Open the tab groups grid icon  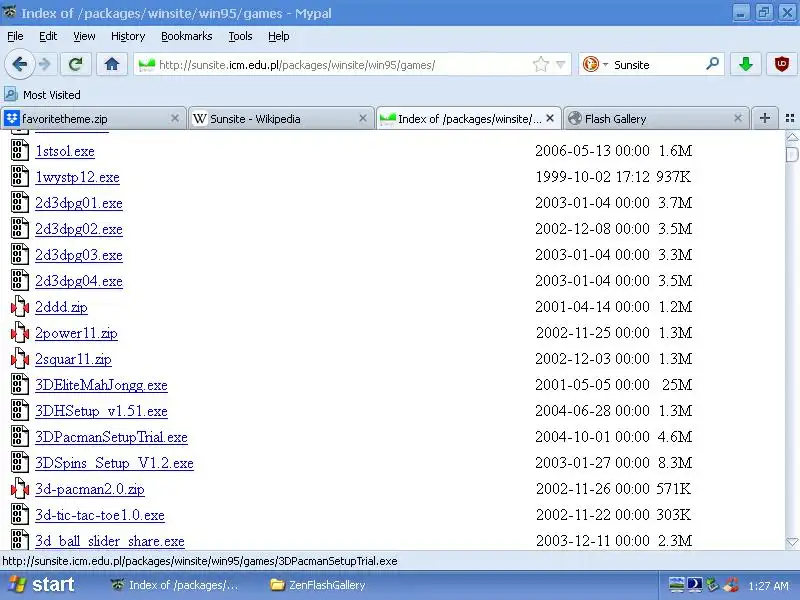coord(790,118)
